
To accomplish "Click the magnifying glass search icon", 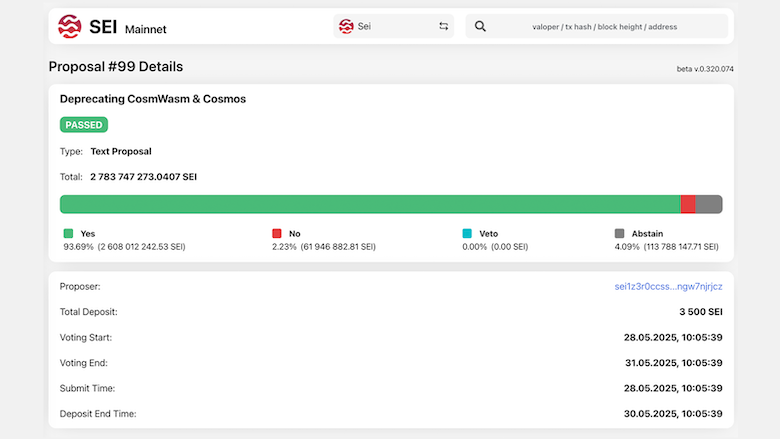I will (480, 26).
